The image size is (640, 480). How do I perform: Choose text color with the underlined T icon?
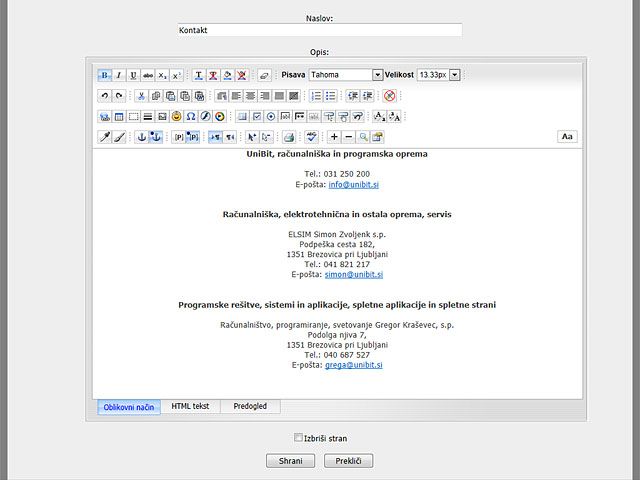click(199, 75)
